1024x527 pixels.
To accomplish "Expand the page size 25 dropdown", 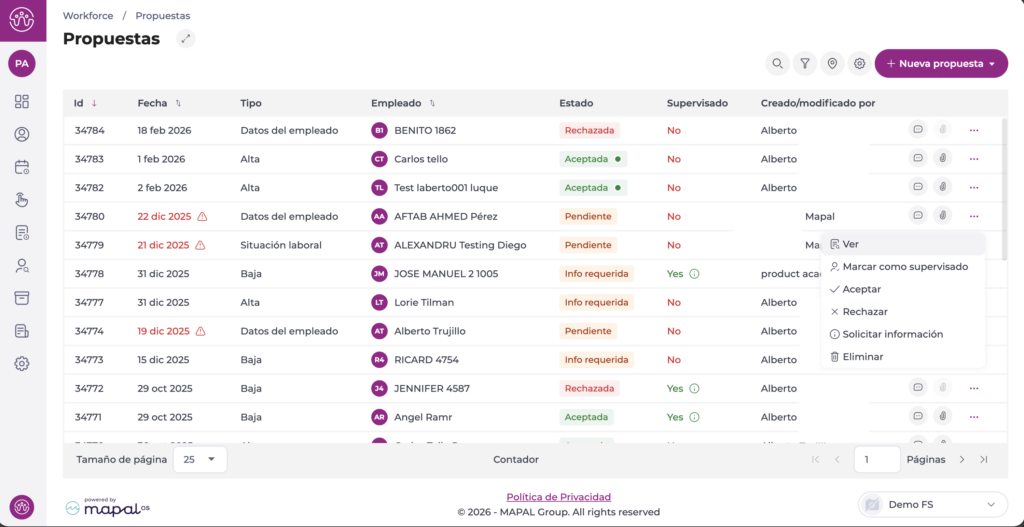I will 200,459.
